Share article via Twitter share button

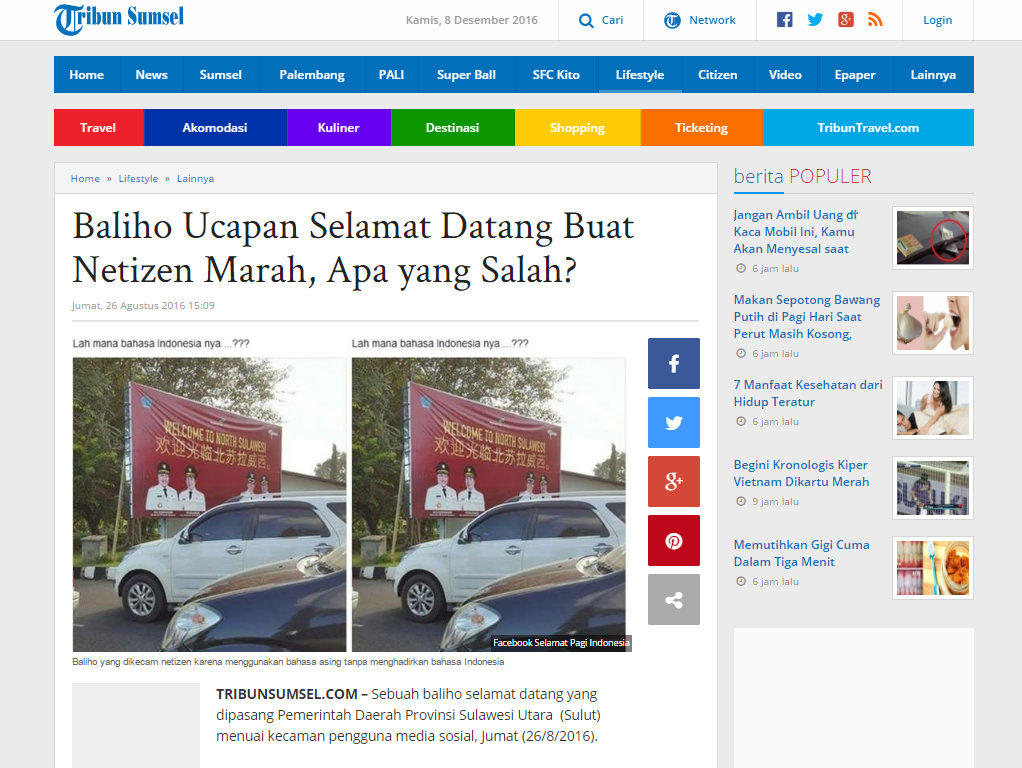tap(673, 422)
